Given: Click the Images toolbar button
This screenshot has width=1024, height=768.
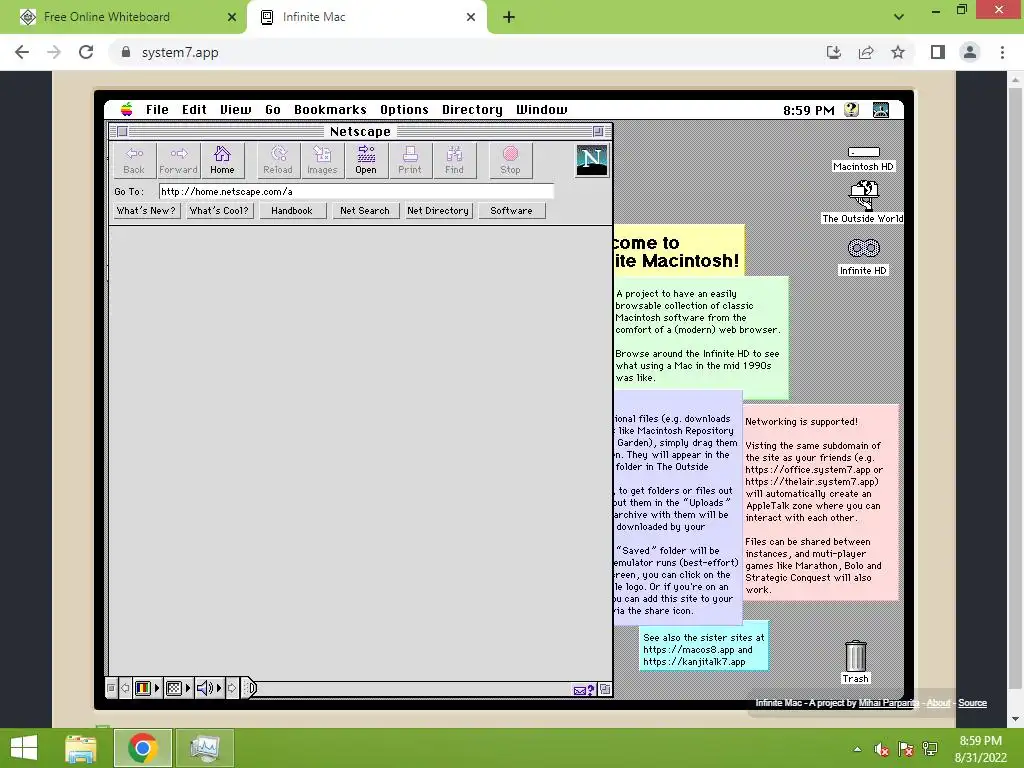Looking at the screenshot, I should pyautogui.click(x=322, y=161).
